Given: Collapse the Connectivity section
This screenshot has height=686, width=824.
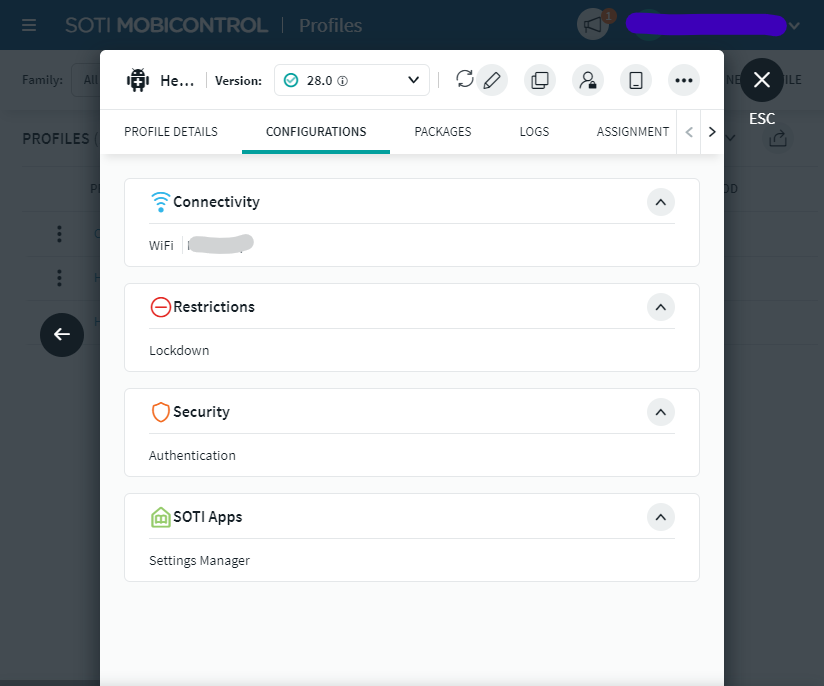Looking at the screenshot, I should [660, 202].
